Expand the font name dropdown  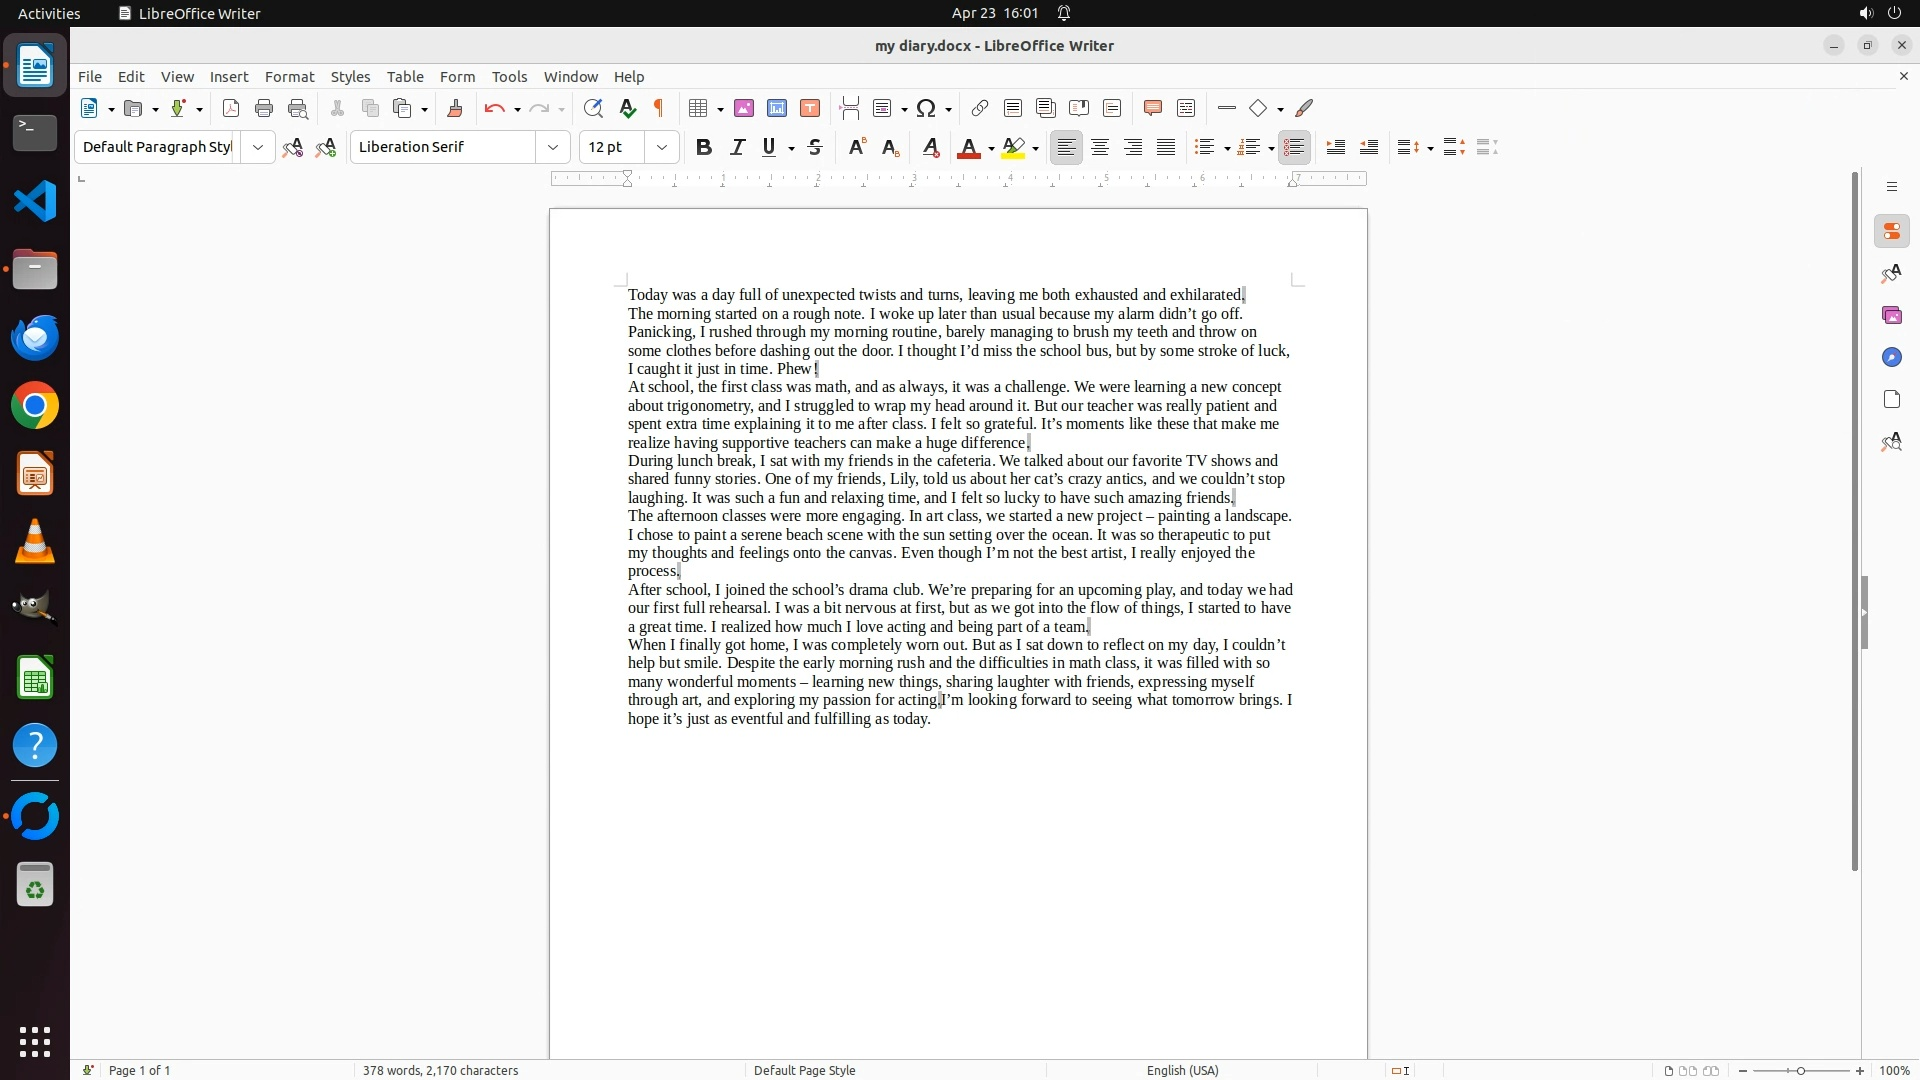pos(552,148)
